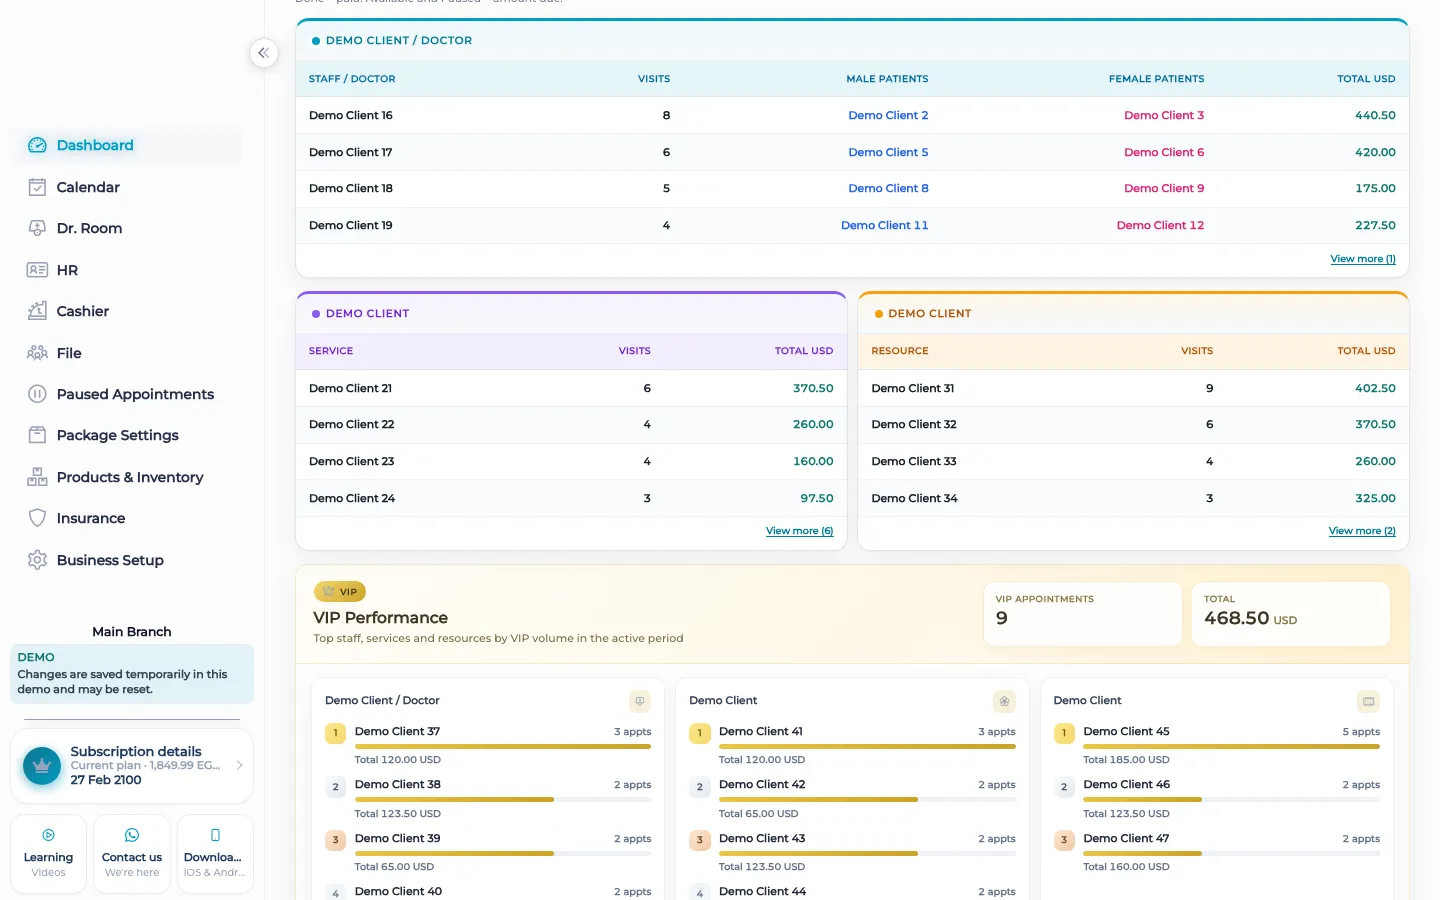Click the VIP Appointments count card
Viewport: 1440px width, 900px height.
click(1083, 614)
